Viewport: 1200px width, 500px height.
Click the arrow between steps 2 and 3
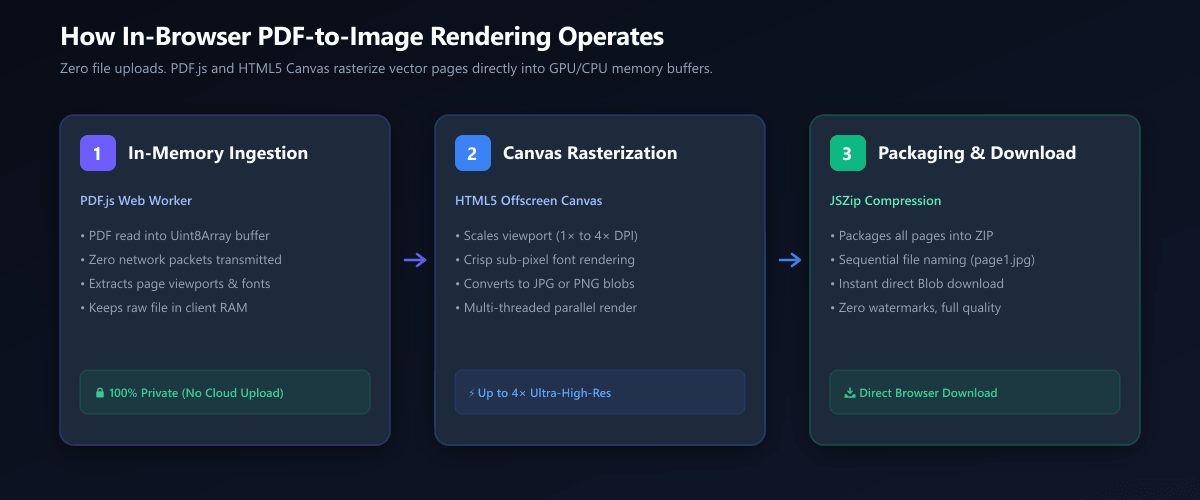coord(790,260)
